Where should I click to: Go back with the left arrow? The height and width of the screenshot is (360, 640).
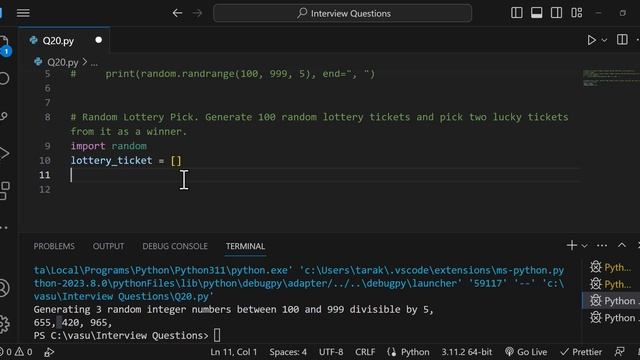click(177, 13)
